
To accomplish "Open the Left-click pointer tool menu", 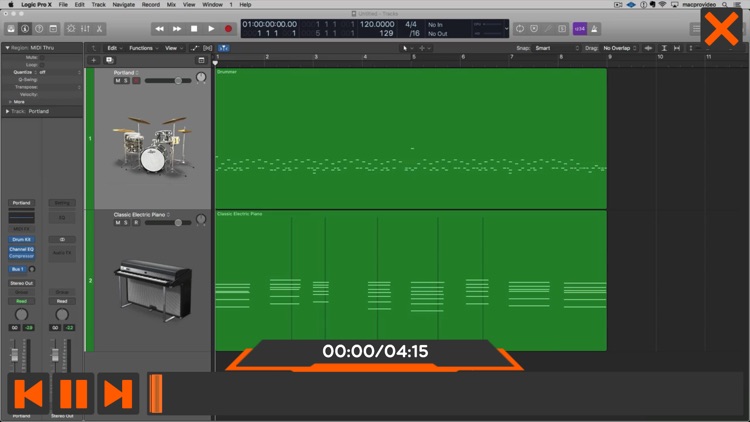I will (x=408, y=48).
